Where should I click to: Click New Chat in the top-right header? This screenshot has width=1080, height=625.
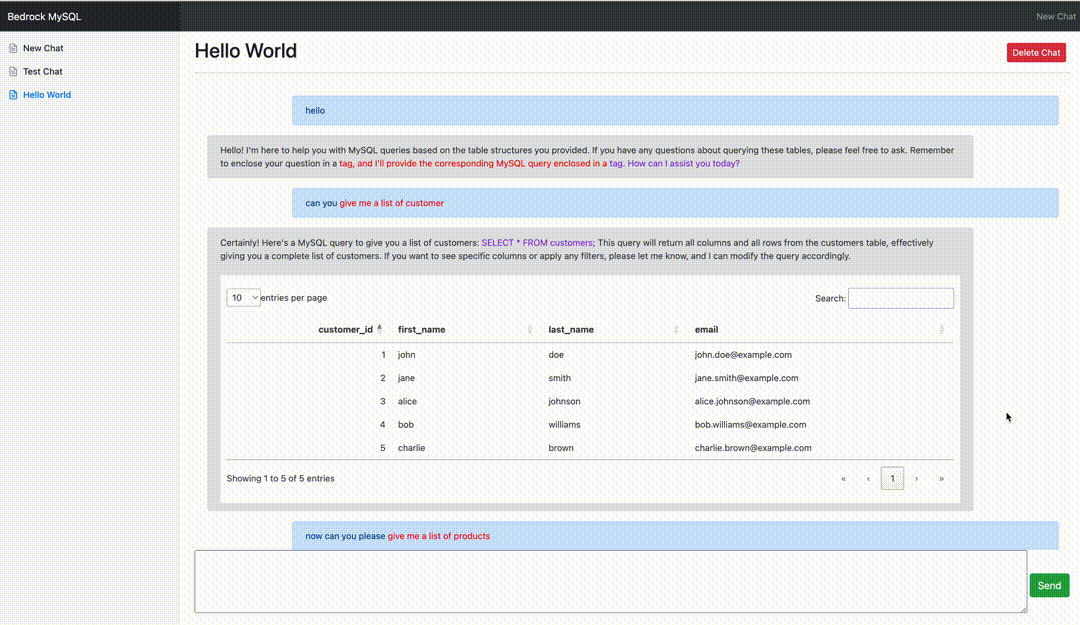[1056, 16]
